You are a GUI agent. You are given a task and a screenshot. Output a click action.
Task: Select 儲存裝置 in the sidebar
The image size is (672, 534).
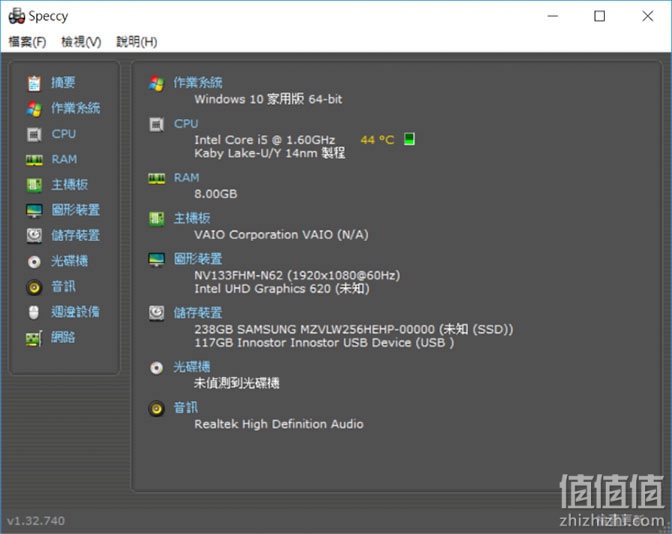tap(76, 235)
